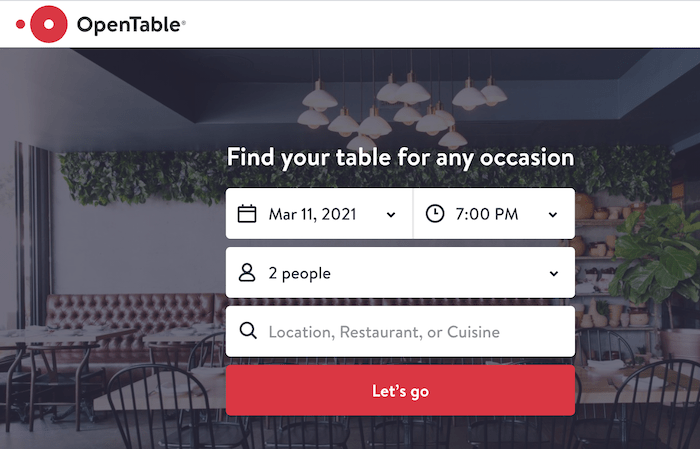Click the OpenTable wordmark text
Image resolution: width=700 pixels, height=449 pixels.
(x=130, y=25)
